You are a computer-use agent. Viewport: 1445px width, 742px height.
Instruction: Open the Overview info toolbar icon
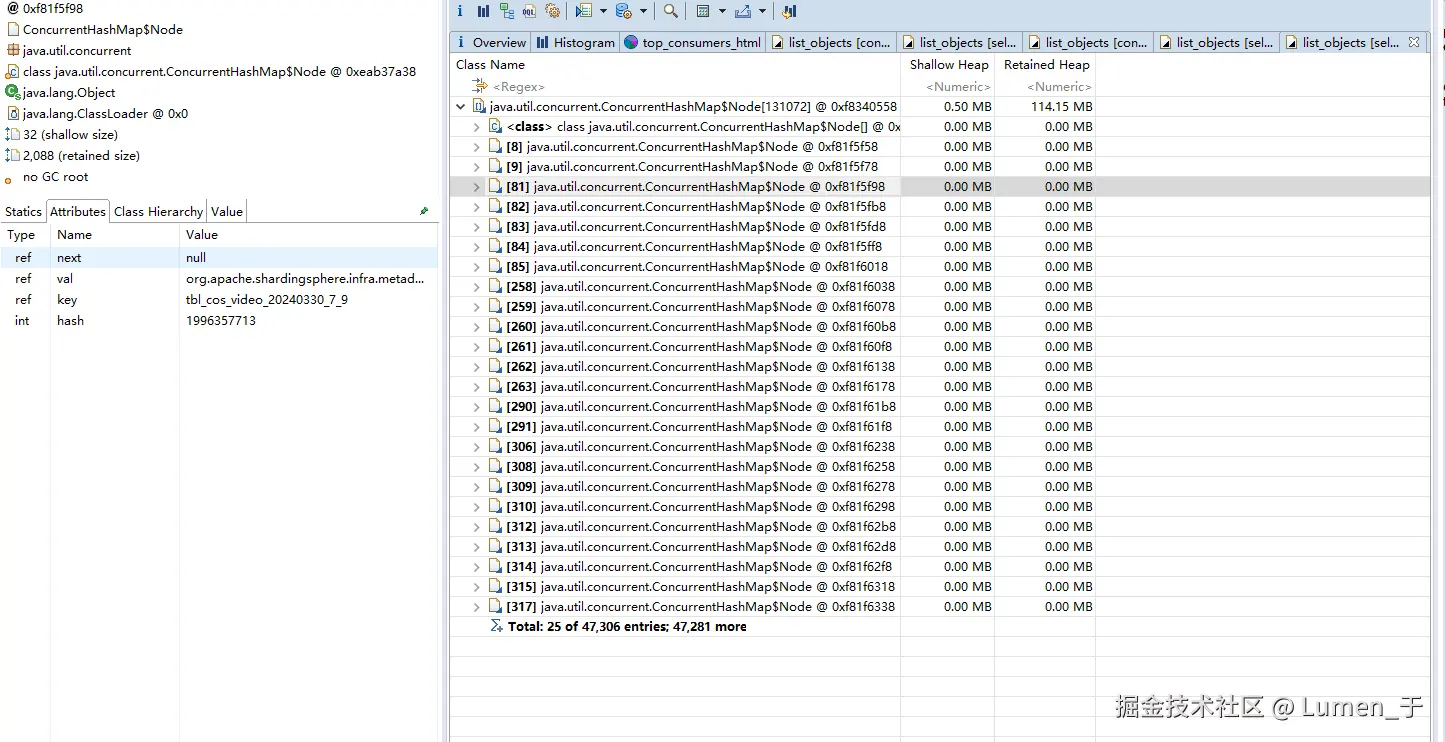click(x=460, y=11)
